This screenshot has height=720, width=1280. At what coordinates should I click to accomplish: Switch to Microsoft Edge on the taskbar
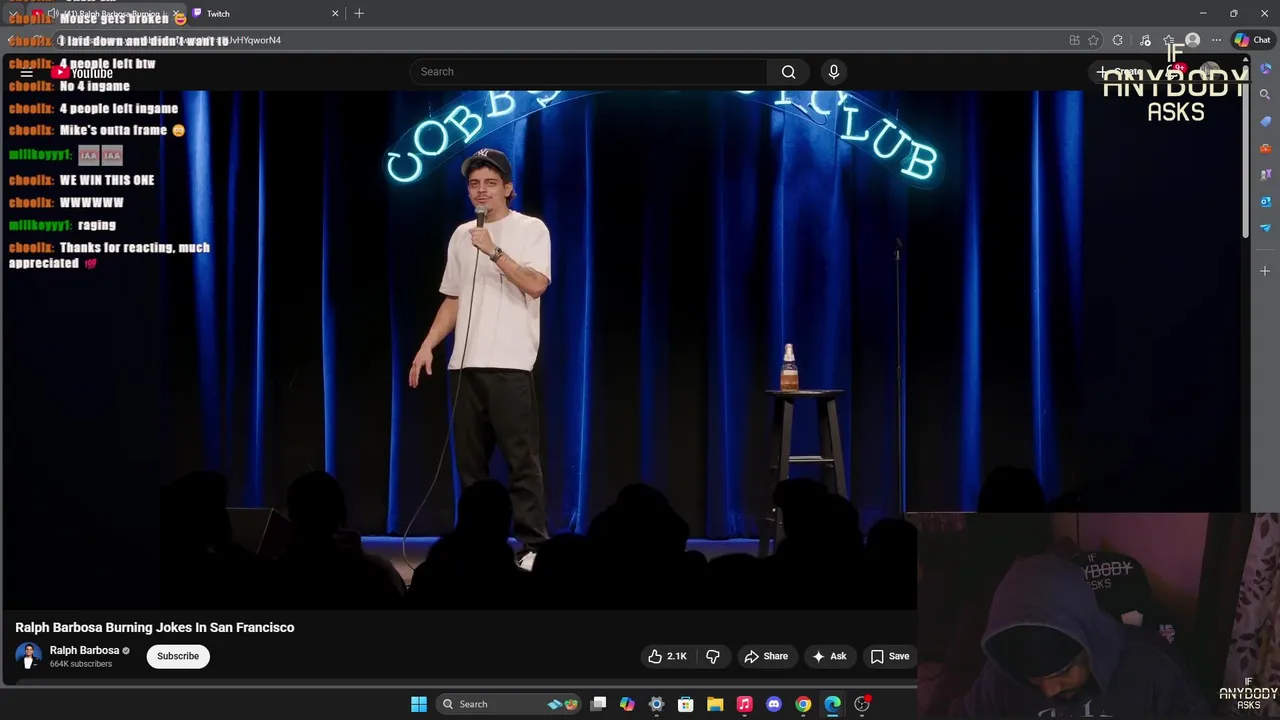832,704
